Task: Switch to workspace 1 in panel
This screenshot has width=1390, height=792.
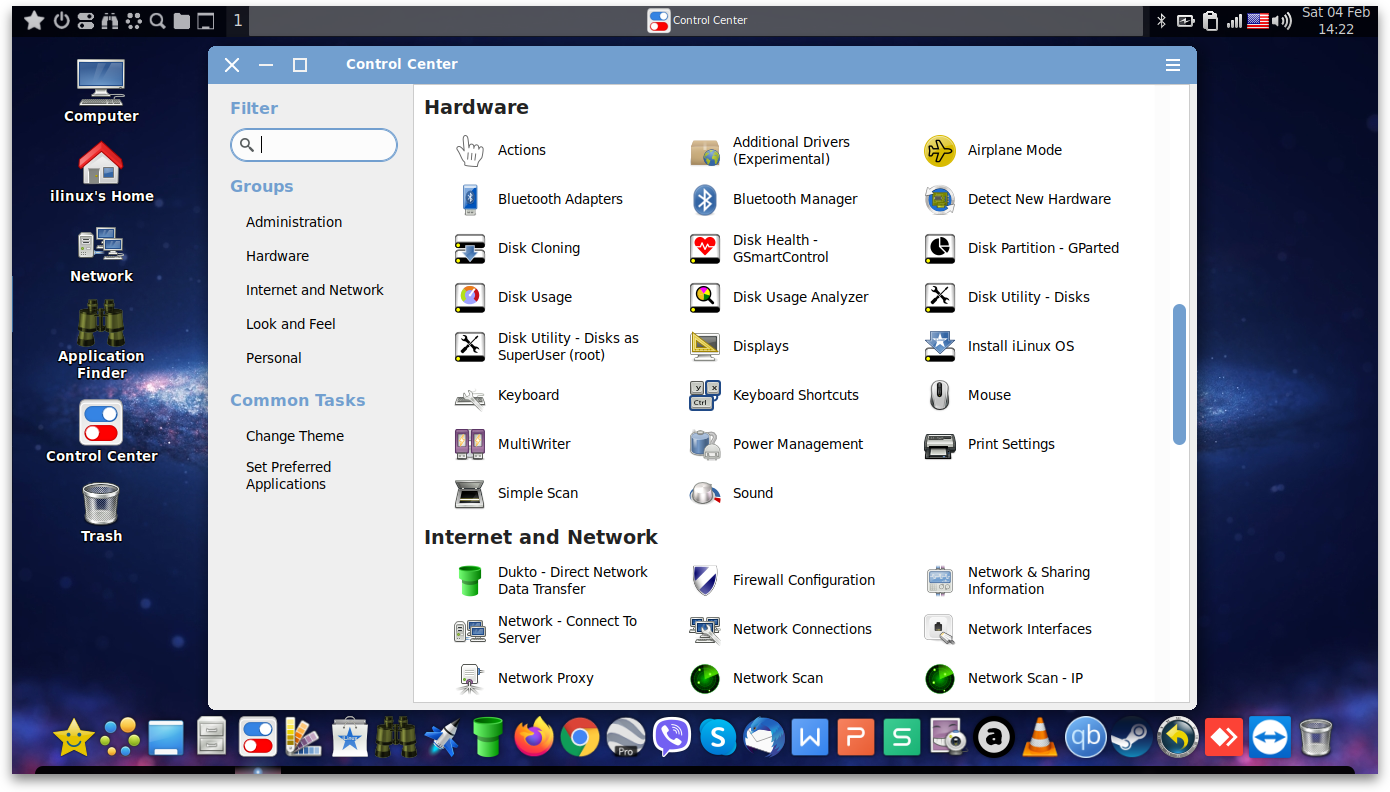Action: [x=237, y=20]
